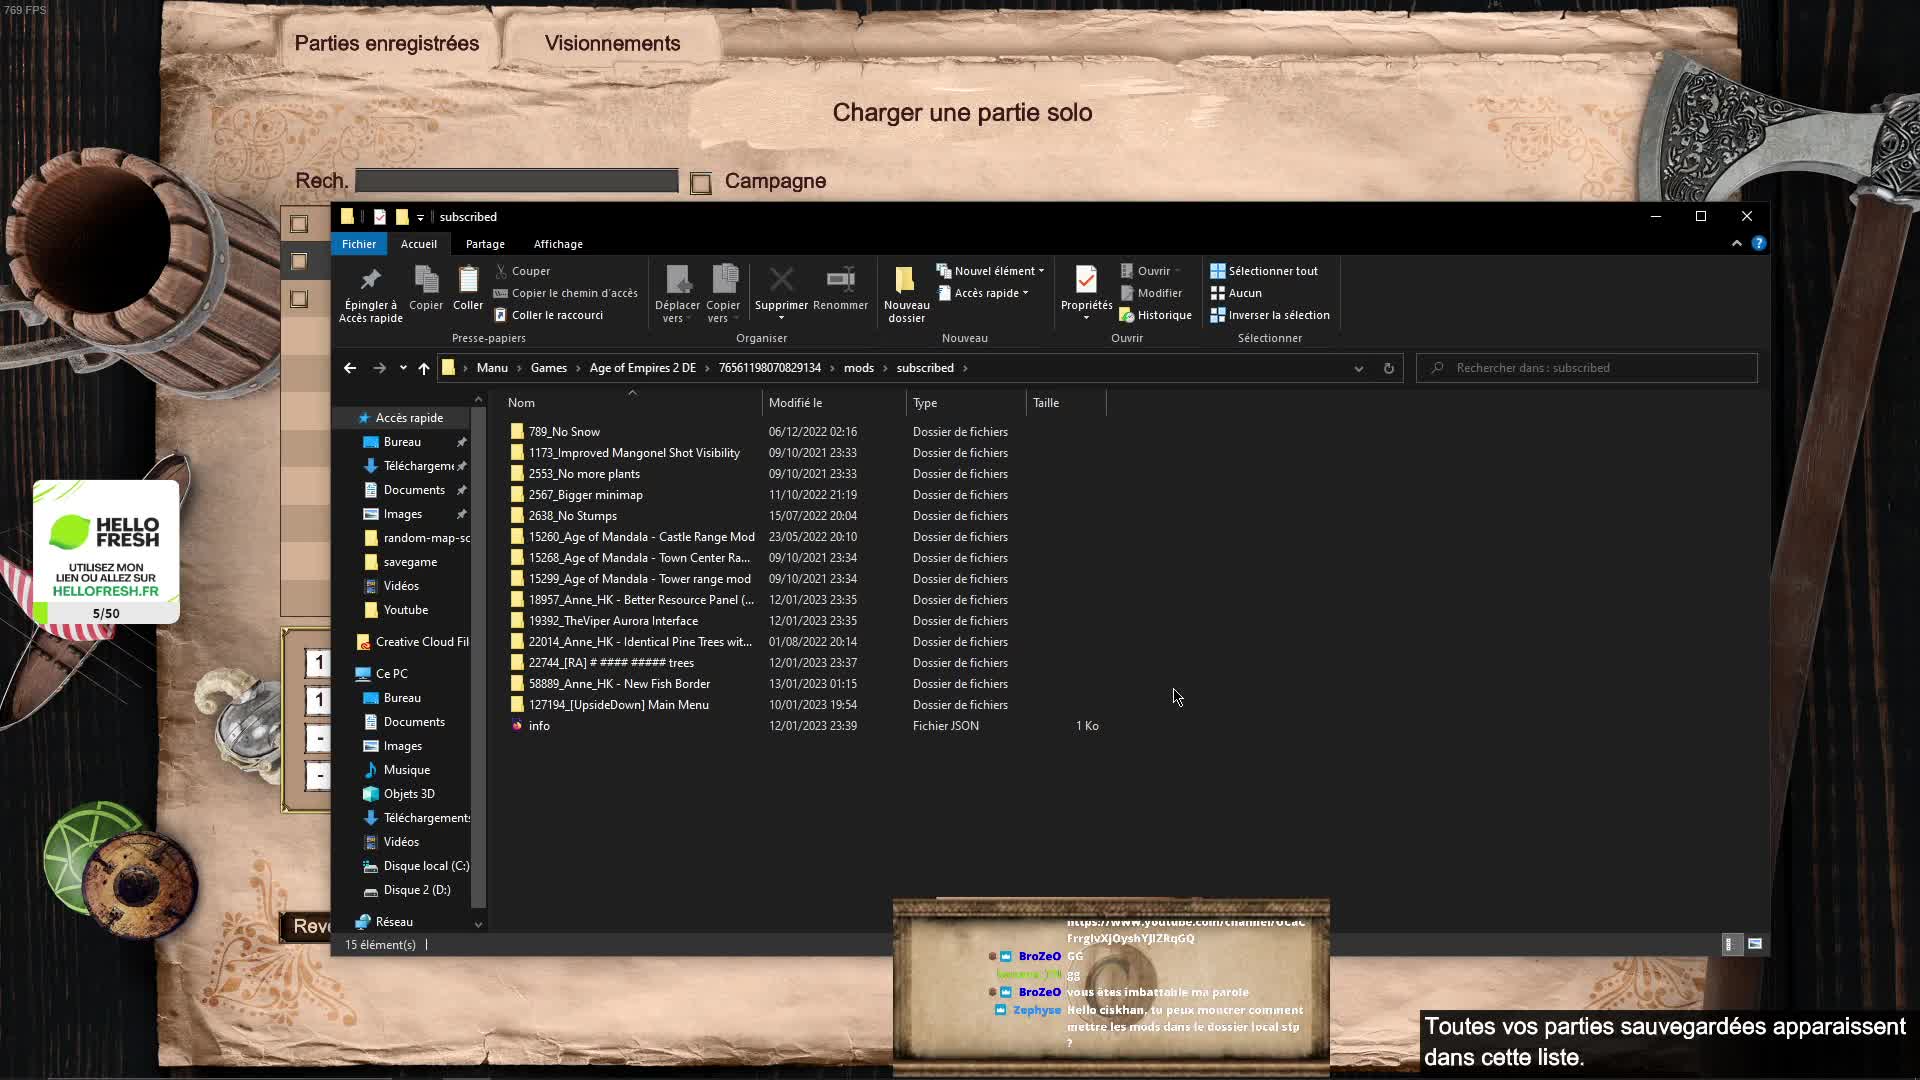Image resolution: width=1920 pixels, height=1080 pixels.
Task: Click Couper in the ribbon
Action: [522, 271]
